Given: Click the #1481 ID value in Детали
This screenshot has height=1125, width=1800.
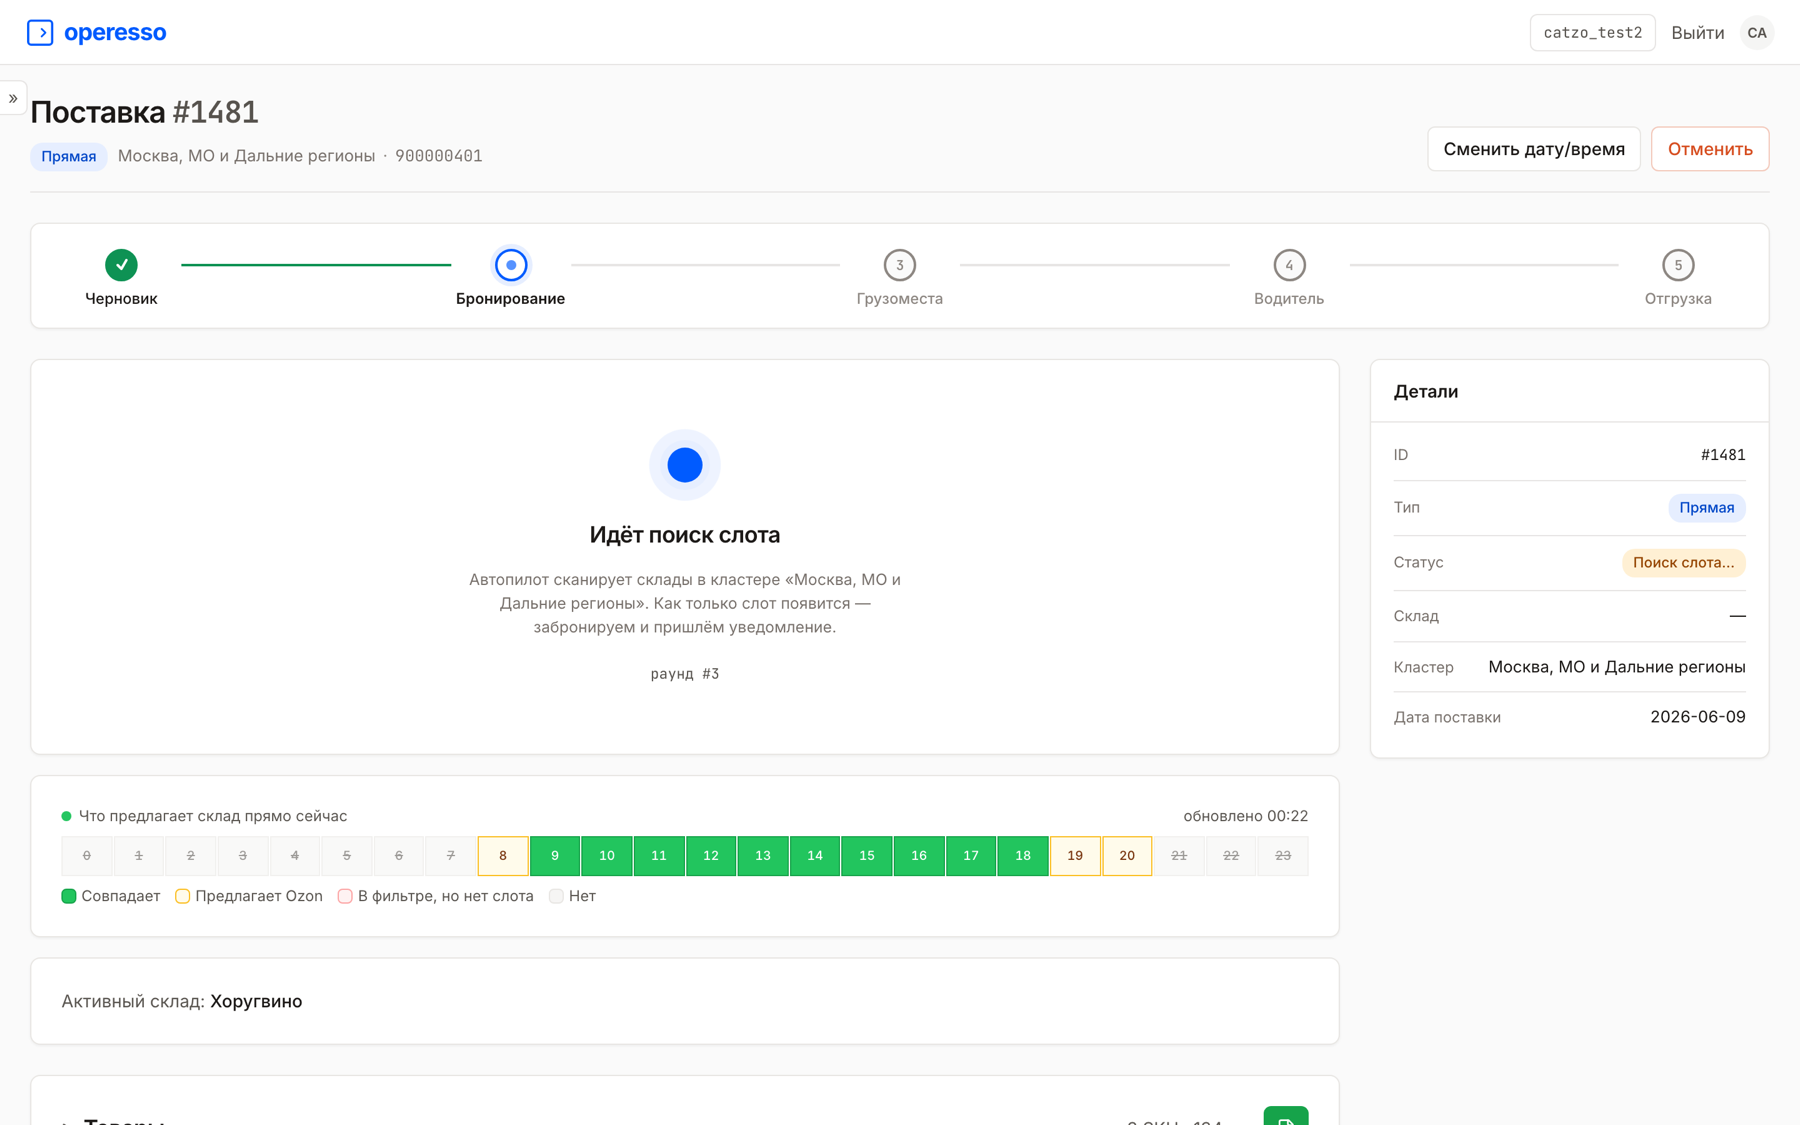Looking at the screenshot, I should pos(1723,455).
